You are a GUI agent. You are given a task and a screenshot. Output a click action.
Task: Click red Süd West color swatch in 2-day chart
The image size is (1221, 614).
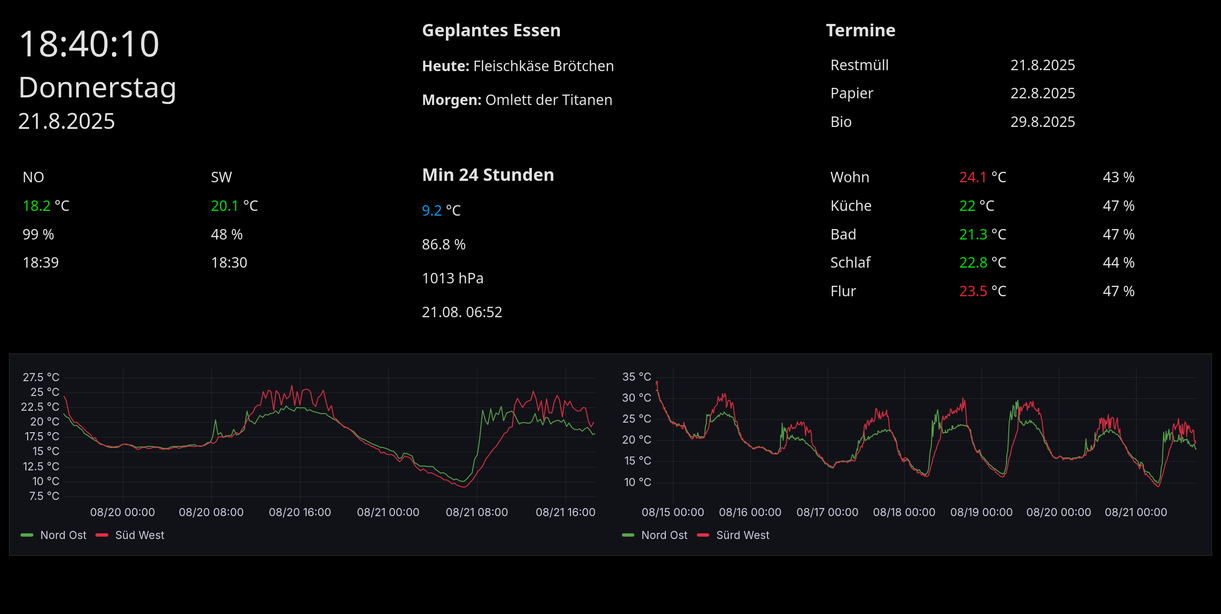(102, 535)
